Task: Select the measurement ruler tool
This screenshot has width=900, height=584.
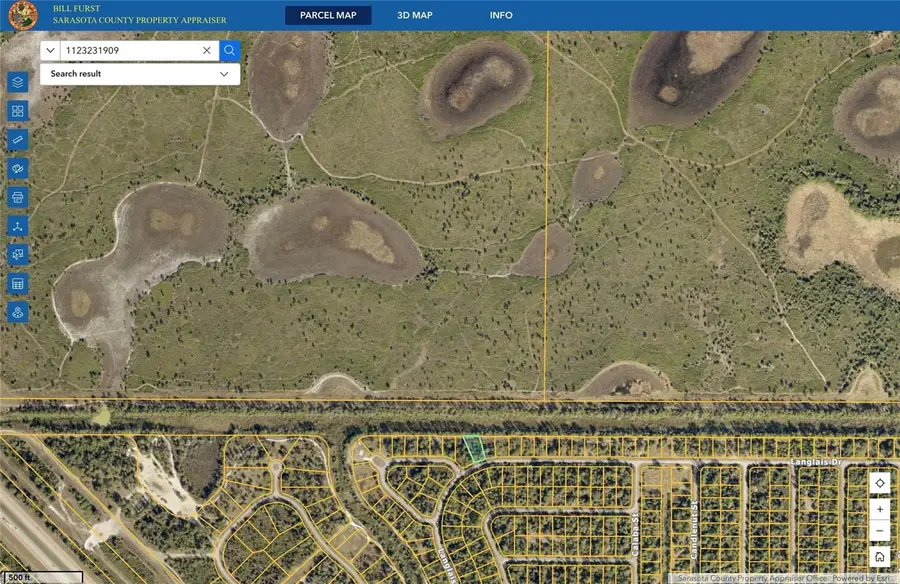Action: pyautogui.click(x=18, y=140)
